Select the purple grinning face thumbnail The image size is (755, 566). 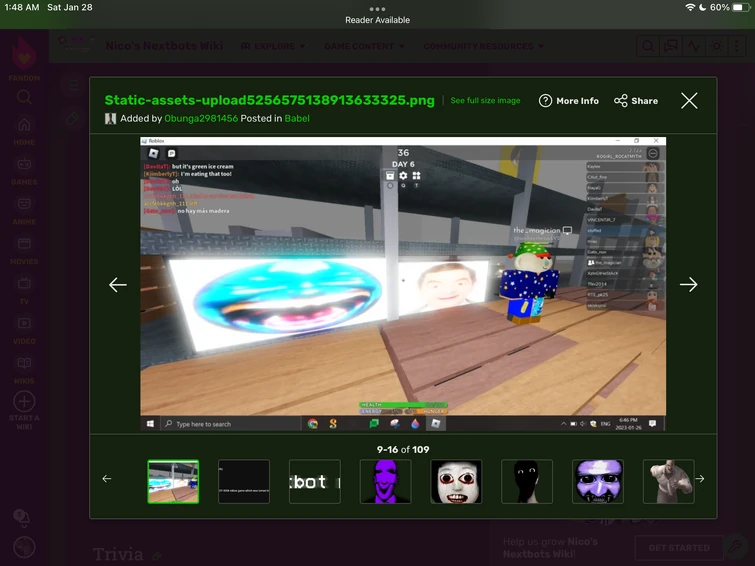click(598, 481)
